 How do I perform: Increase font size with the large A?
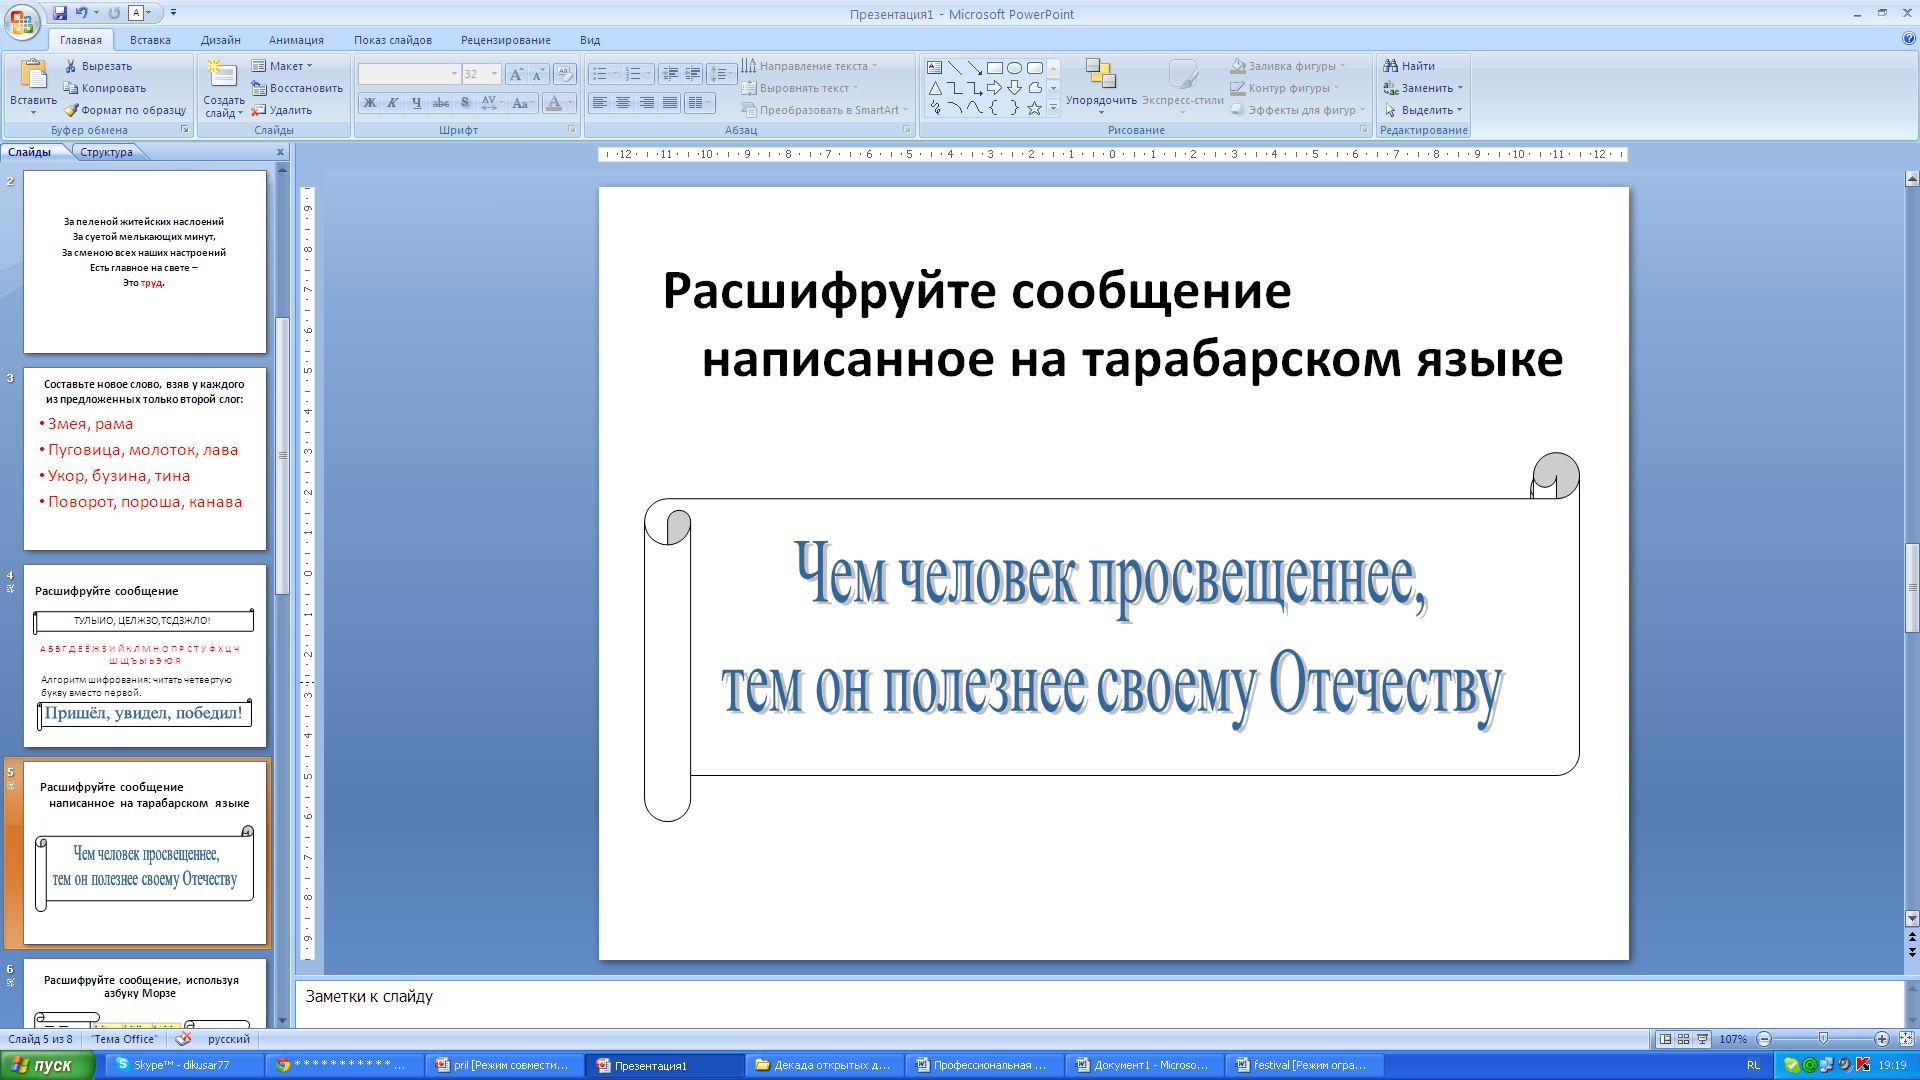tap(515, 75)
